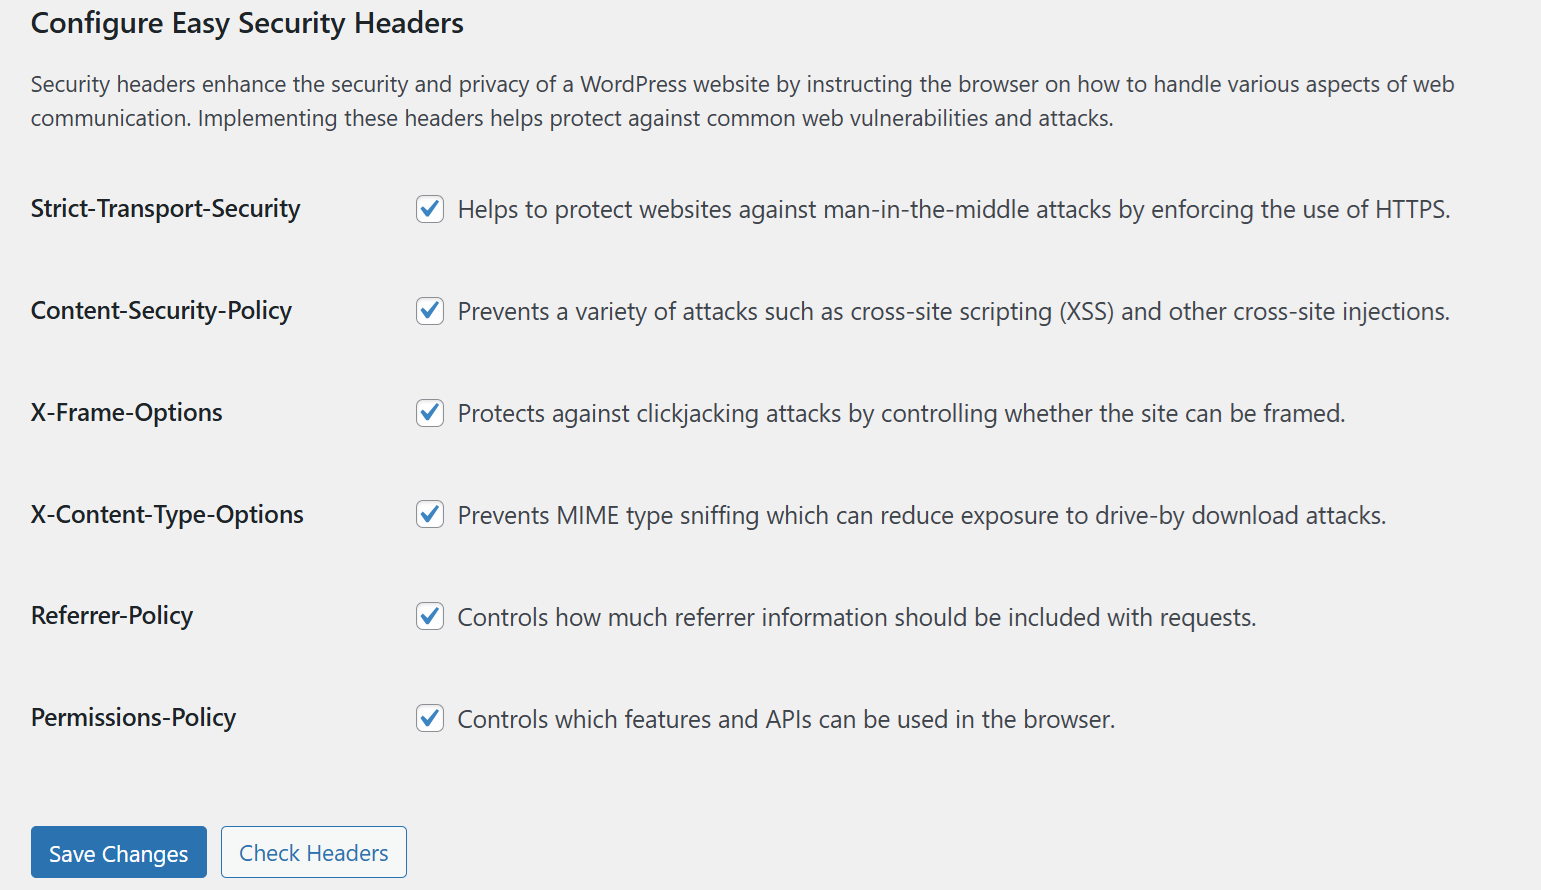Click the Permissions-Policy row label
Image resolution: width=1541 pixels, height=890 pixels.
click(133, 718)
